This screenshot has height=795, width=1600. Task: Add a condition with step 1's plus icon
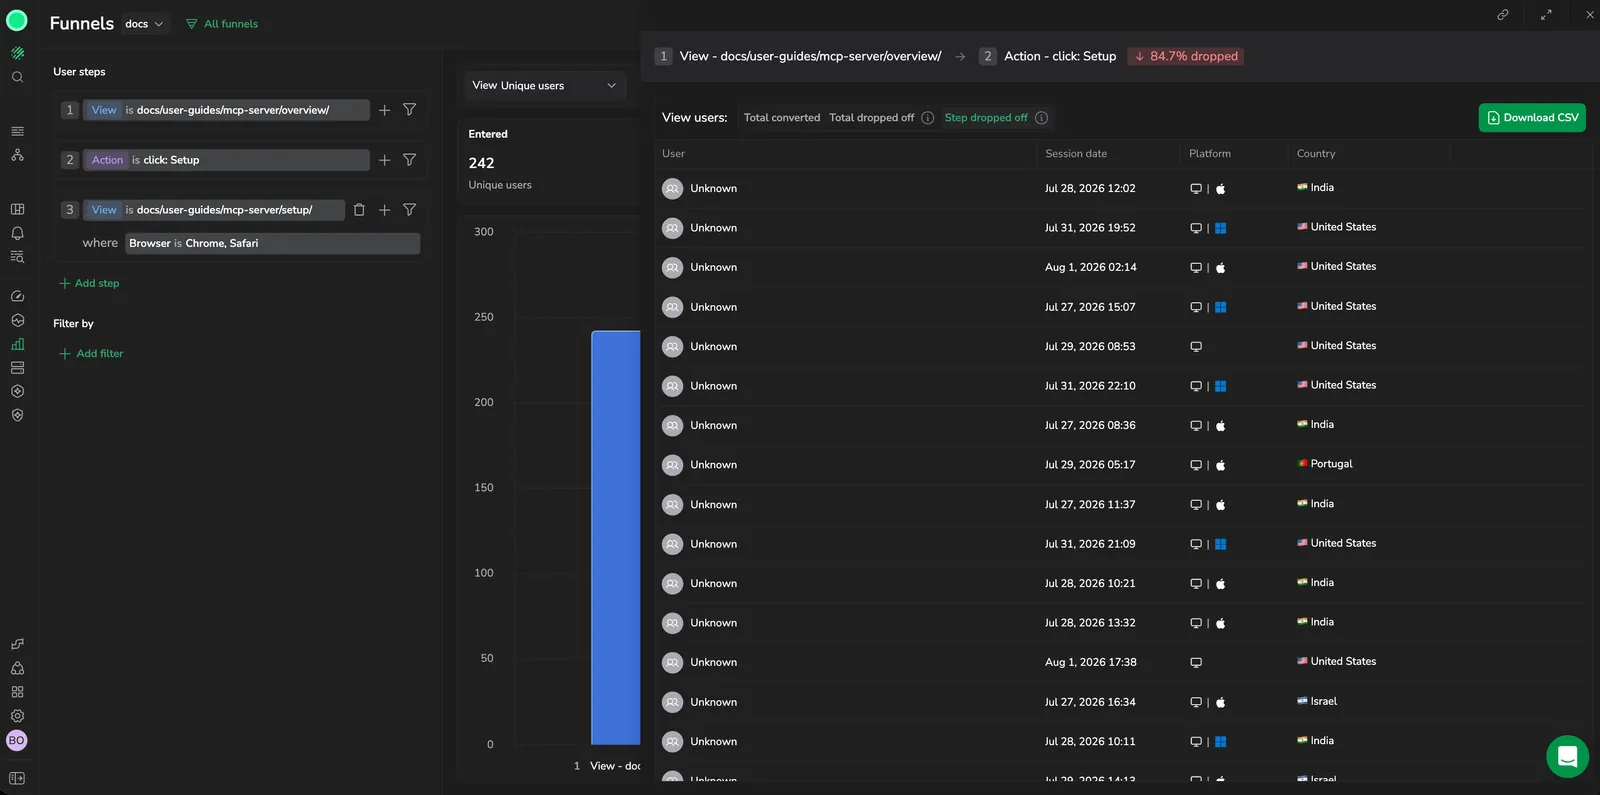384,110
